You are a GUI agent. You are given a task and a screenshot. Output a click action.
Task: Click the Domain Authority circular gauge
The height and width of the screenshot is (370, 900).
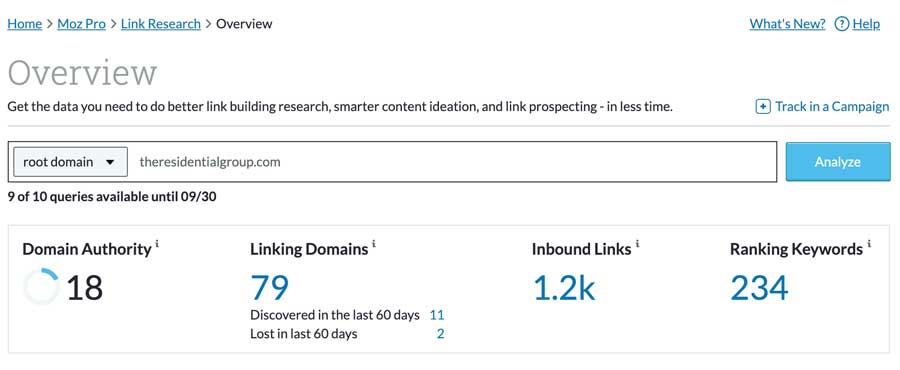tap(41, 287)
